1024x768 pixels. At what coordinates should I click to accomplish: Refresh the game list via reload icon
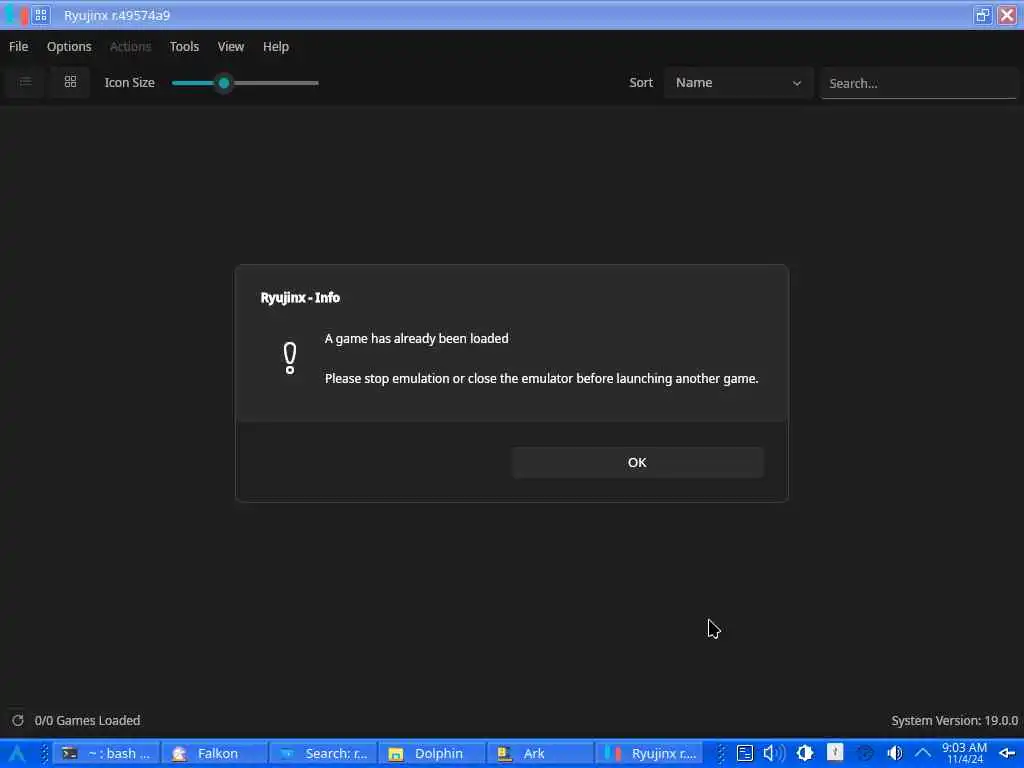point(18,720)
